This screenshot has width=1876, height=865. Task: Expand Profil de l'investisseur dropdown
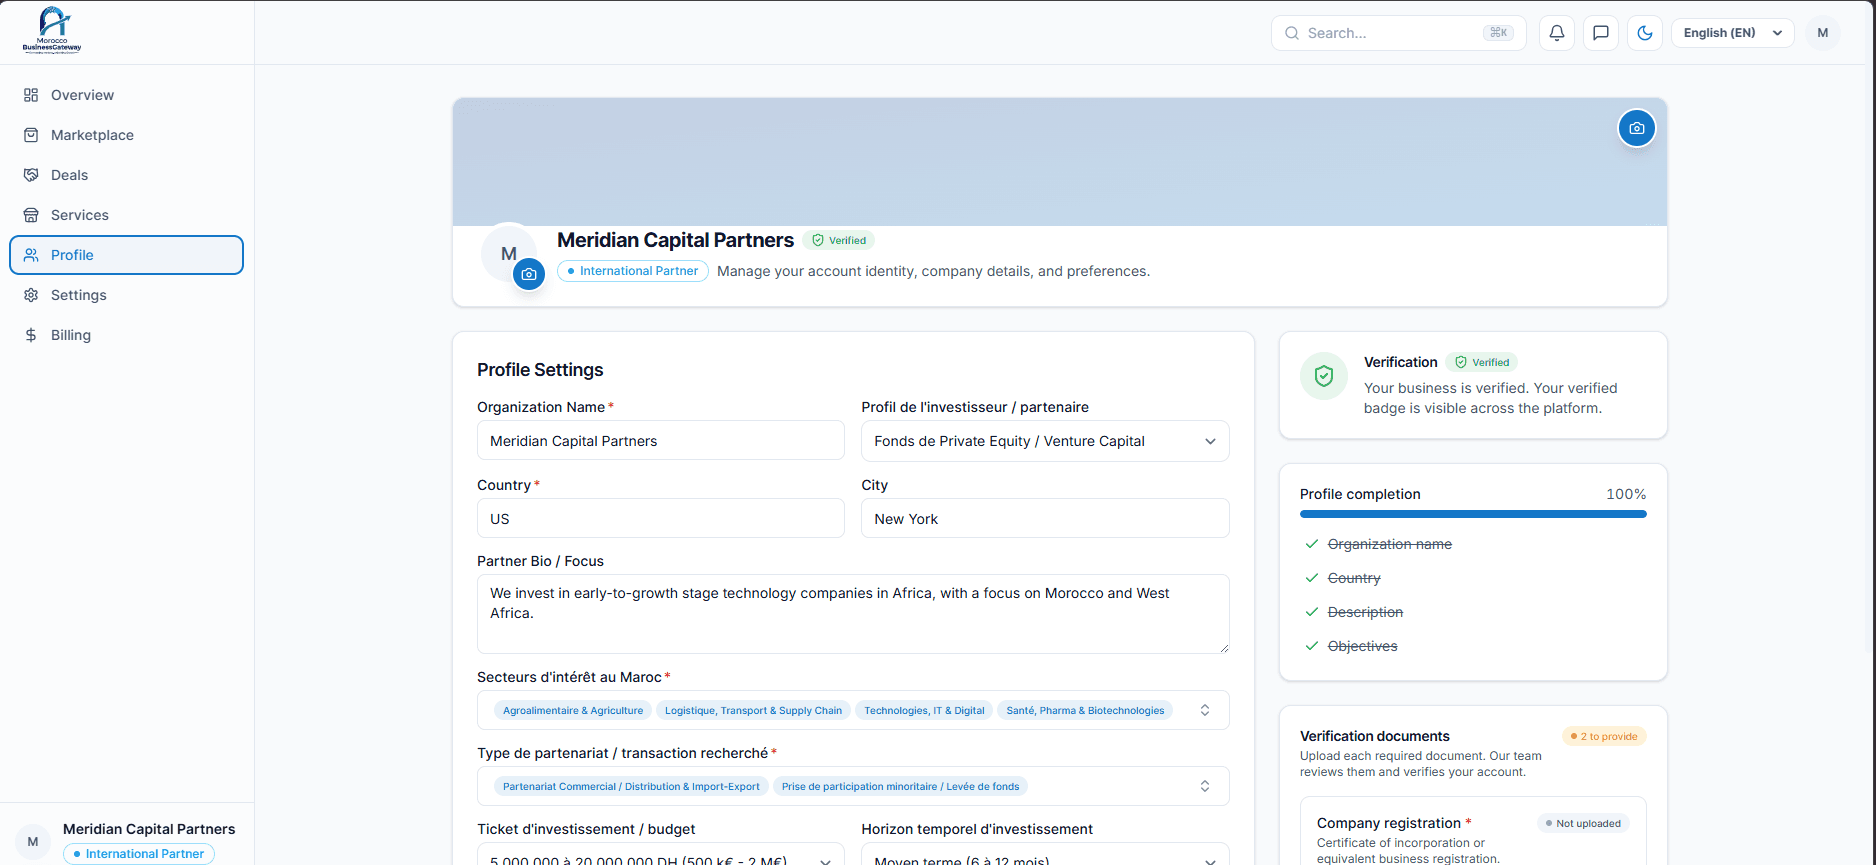[1045, 441]
